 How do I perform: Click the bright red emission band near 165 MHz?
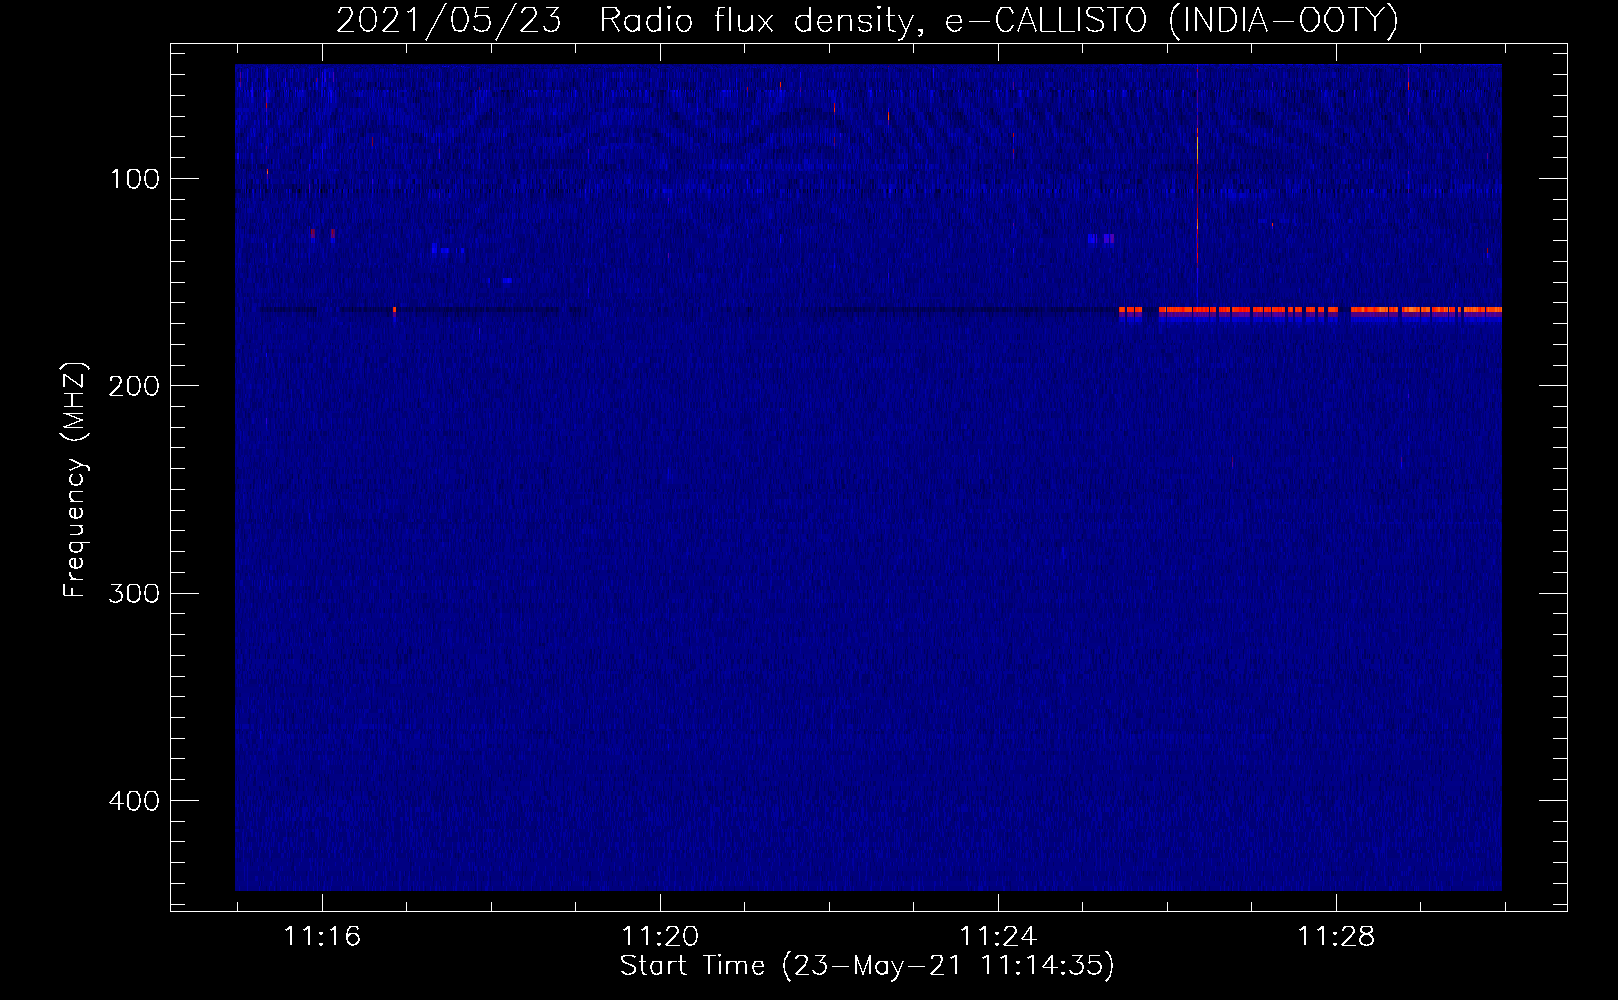tap(1310, 311)
